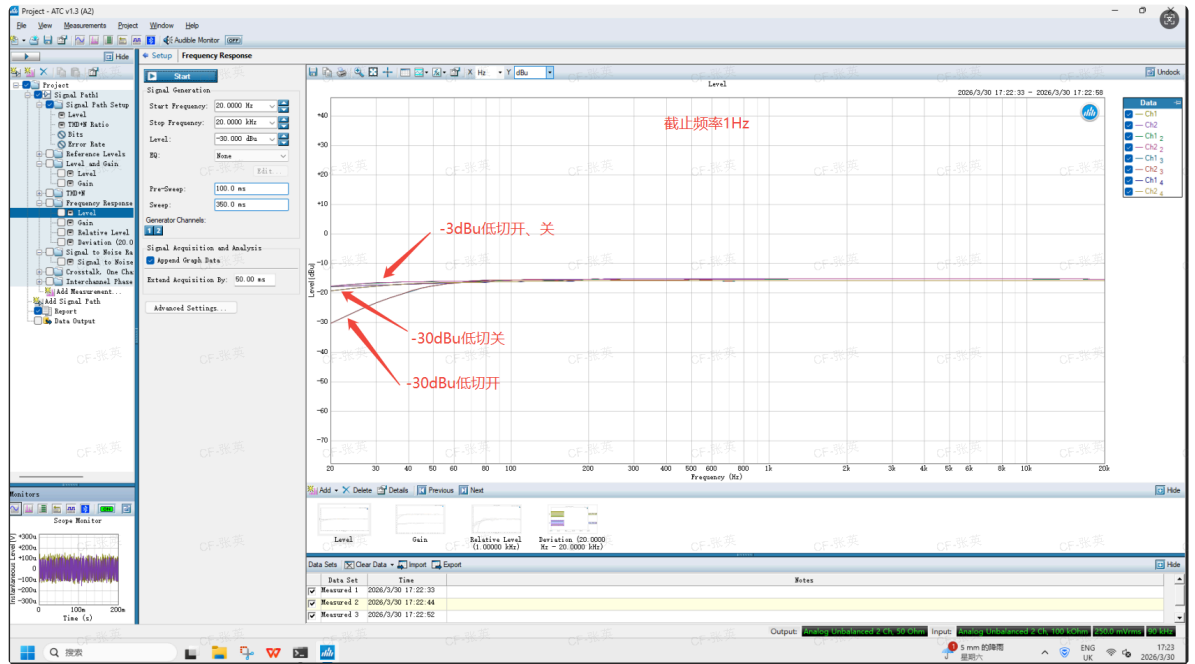Open the View menu

(x=45, y=25)
